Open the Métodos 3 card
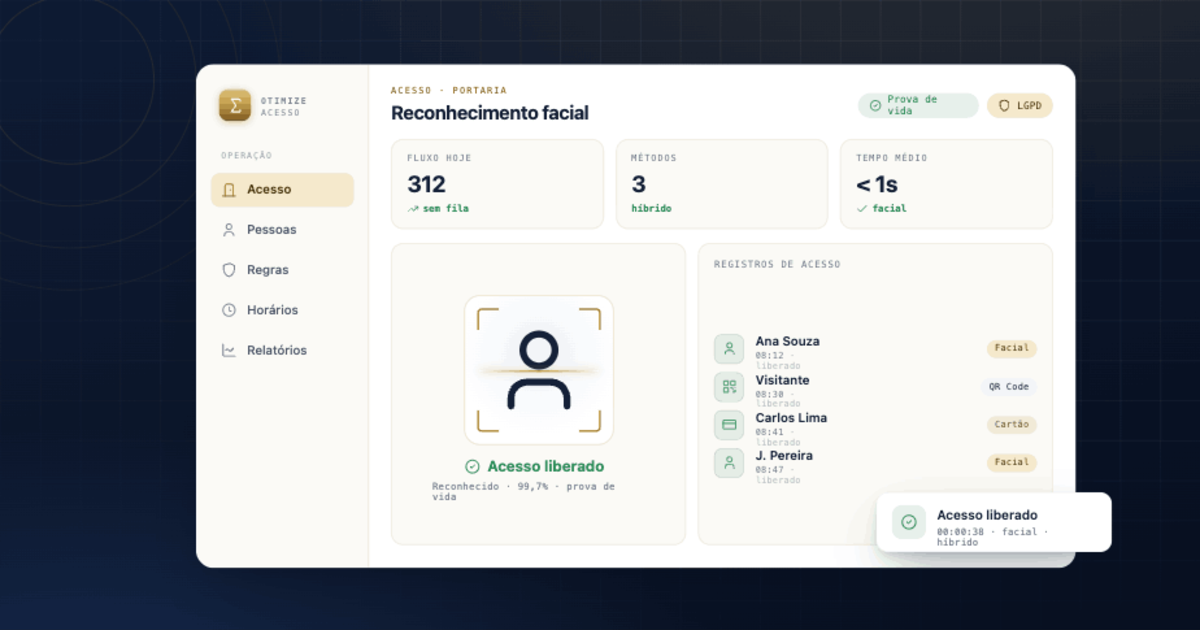1200x630 pixels. (x=721, y=184)
